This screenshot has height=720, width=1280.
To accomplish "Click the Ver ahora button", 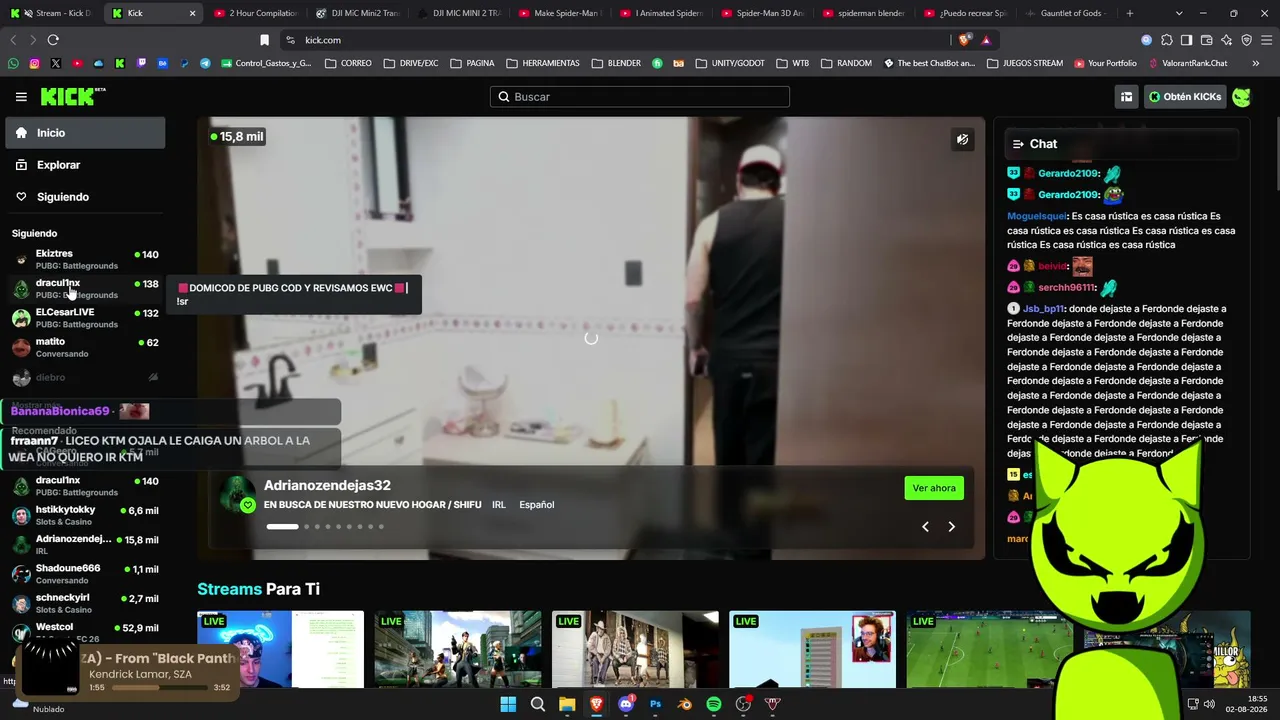I will click(934, 488).
